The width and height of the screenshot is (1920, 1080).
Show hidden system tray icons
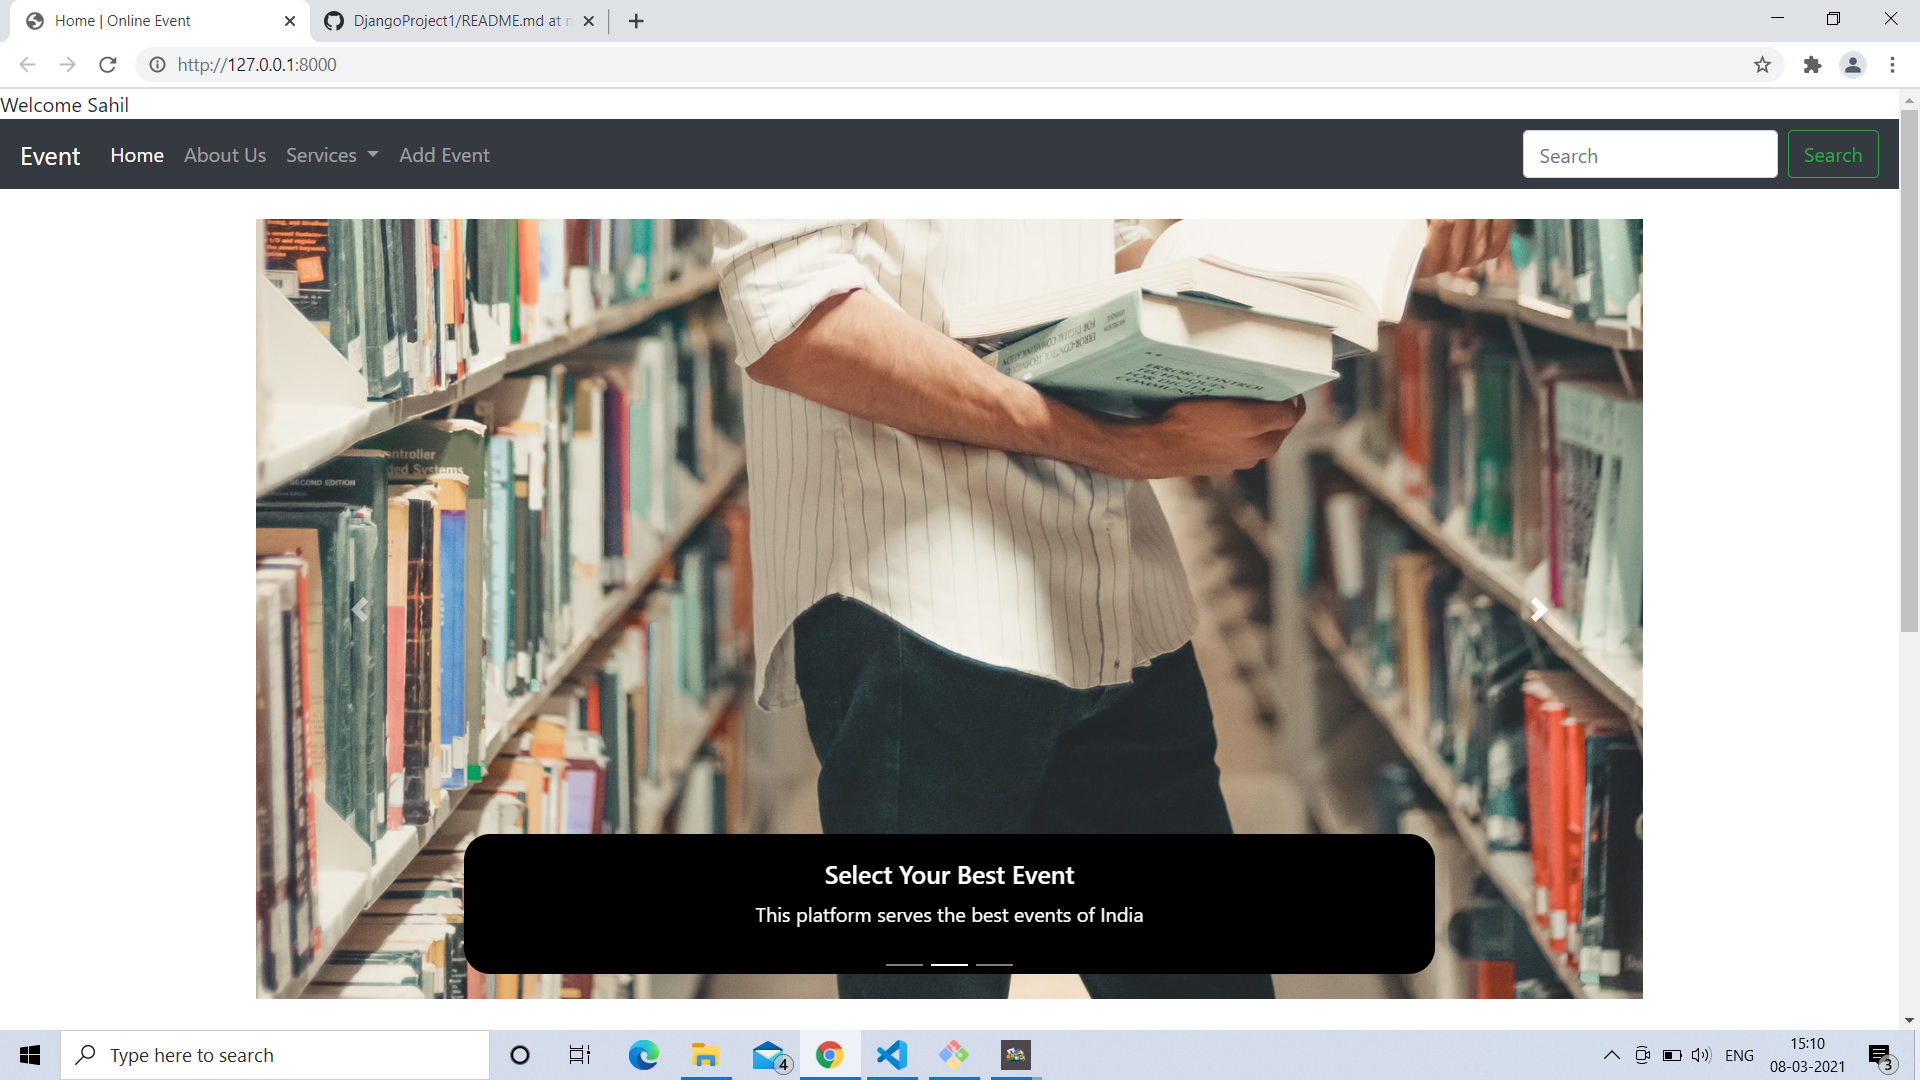pos(1611,1055)
